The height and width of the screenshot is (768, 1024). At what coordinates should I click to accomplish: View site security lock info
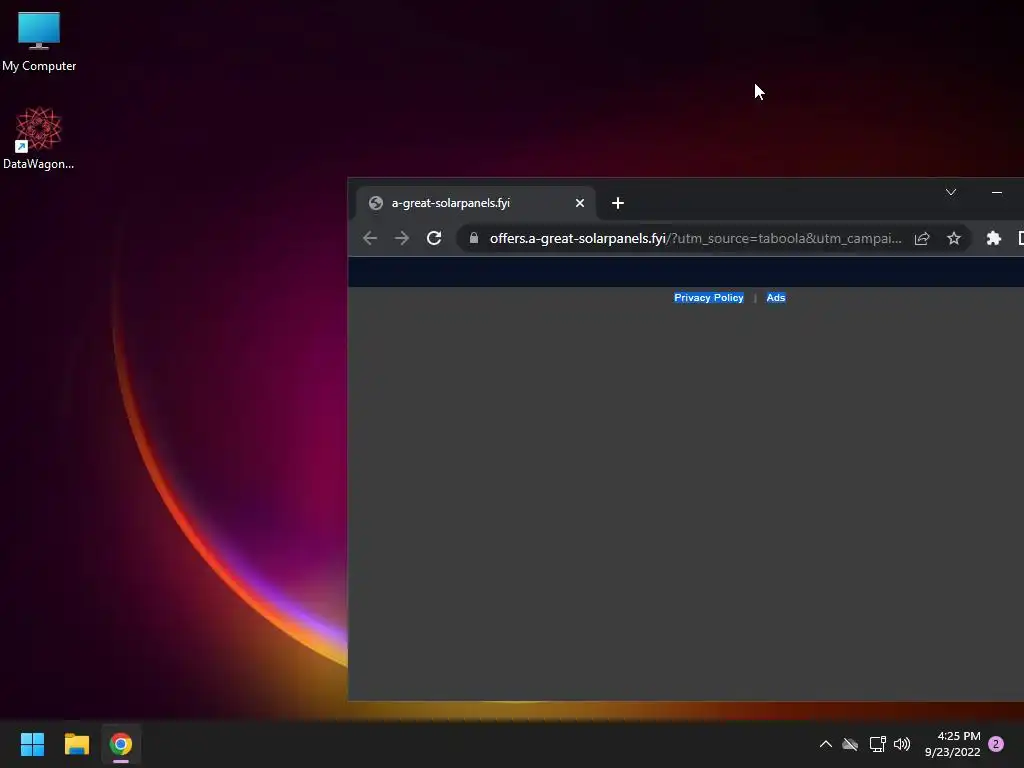point(474,238)
